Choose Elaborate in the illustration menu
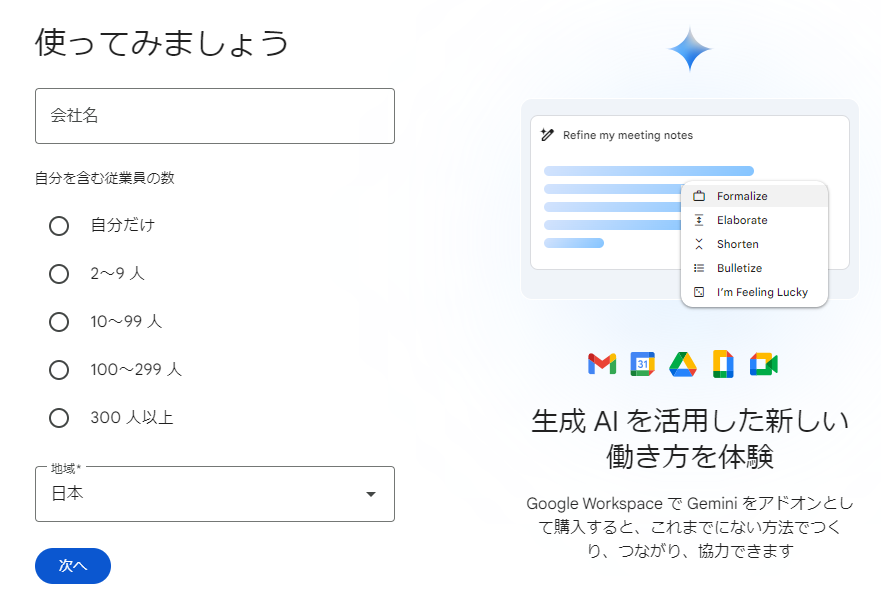 coord(754,220)
